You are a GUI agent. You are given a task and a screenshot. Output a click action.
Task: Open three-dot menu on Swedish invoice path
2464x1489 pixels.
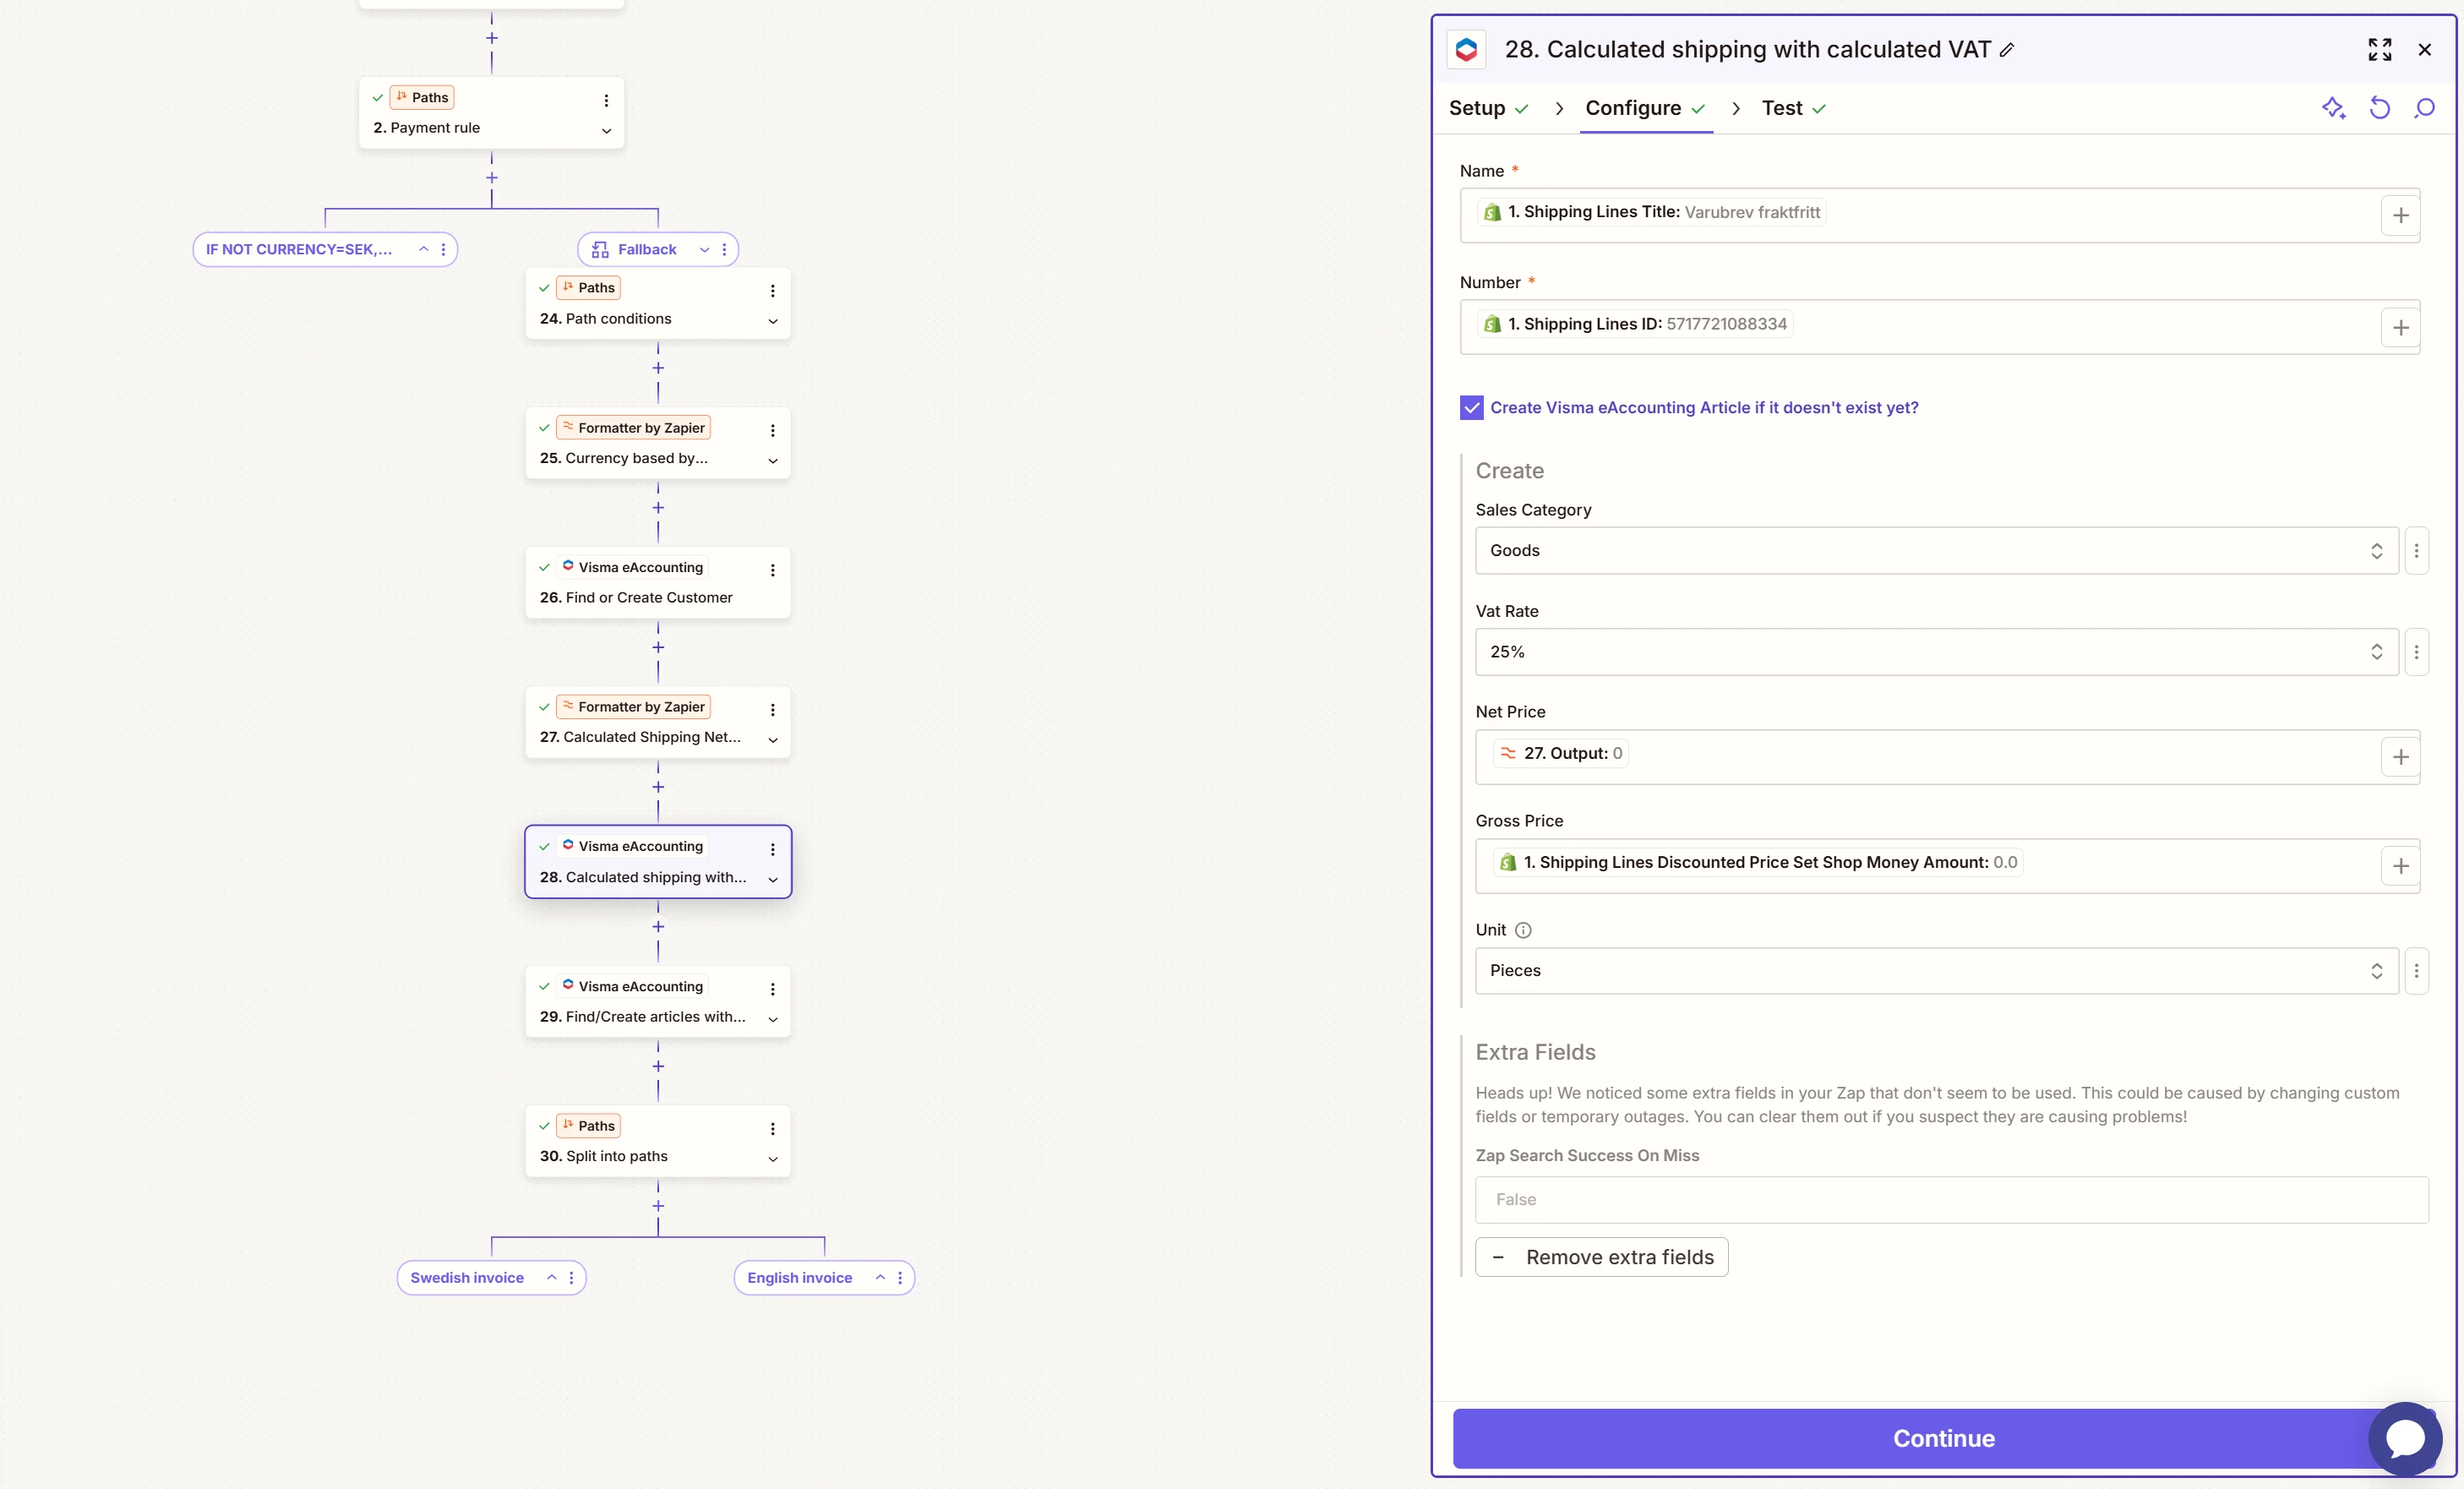[571, 1278]
